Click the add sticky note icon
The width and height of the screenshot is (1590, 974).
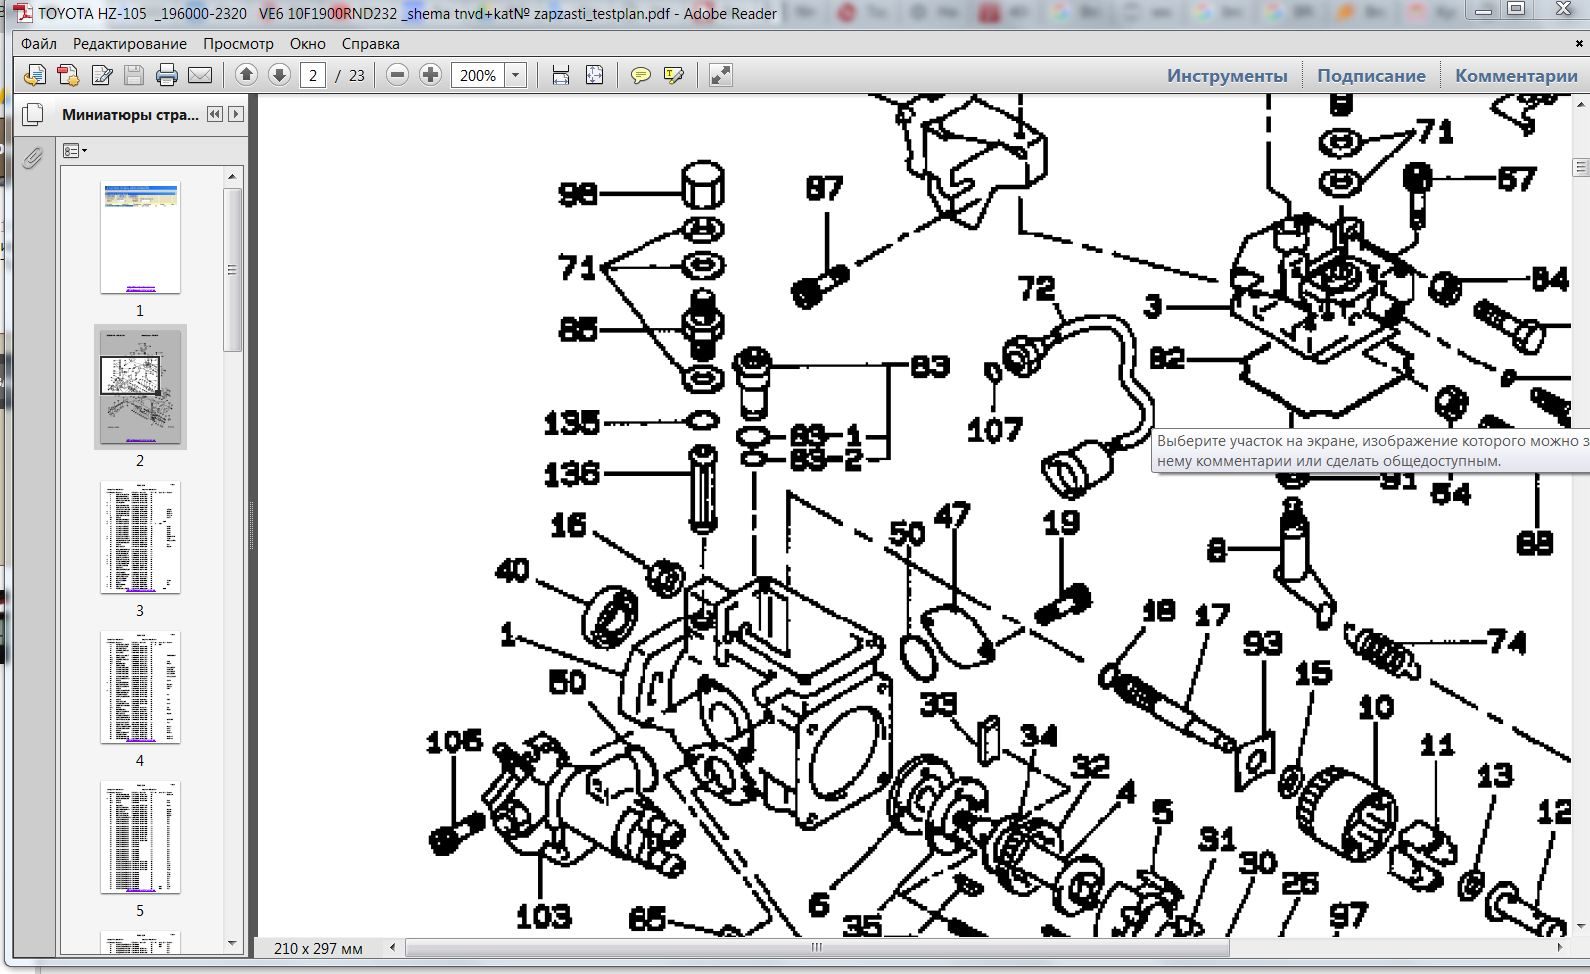[640, 75]
